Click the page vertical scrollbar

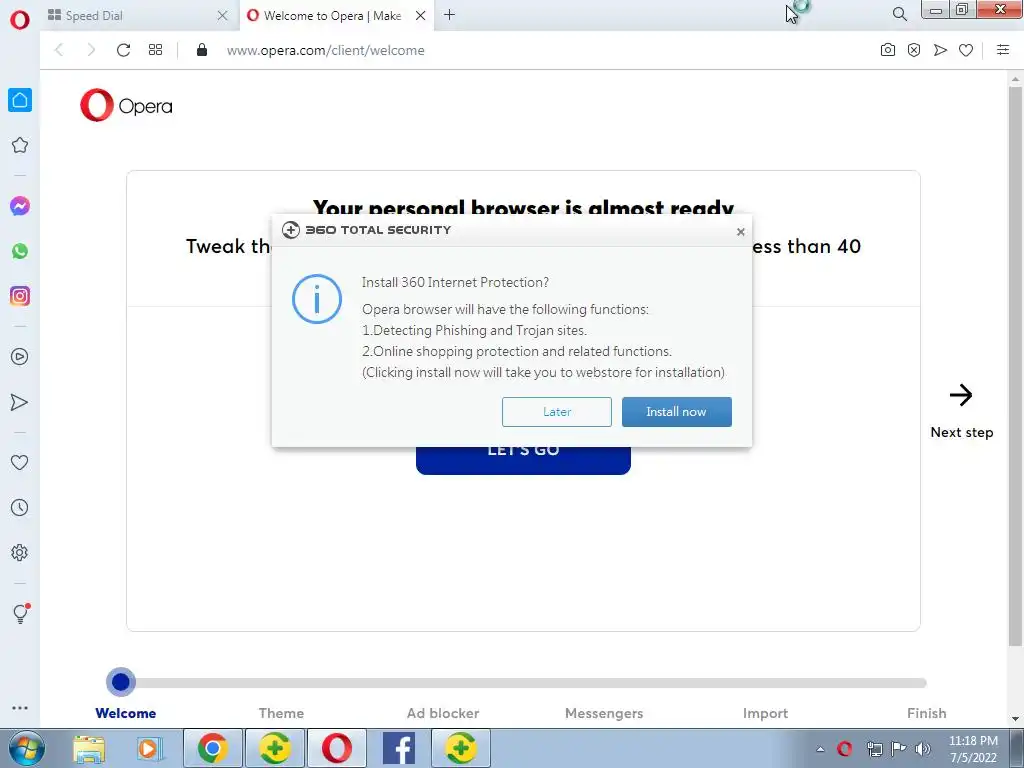point(1015,366)
